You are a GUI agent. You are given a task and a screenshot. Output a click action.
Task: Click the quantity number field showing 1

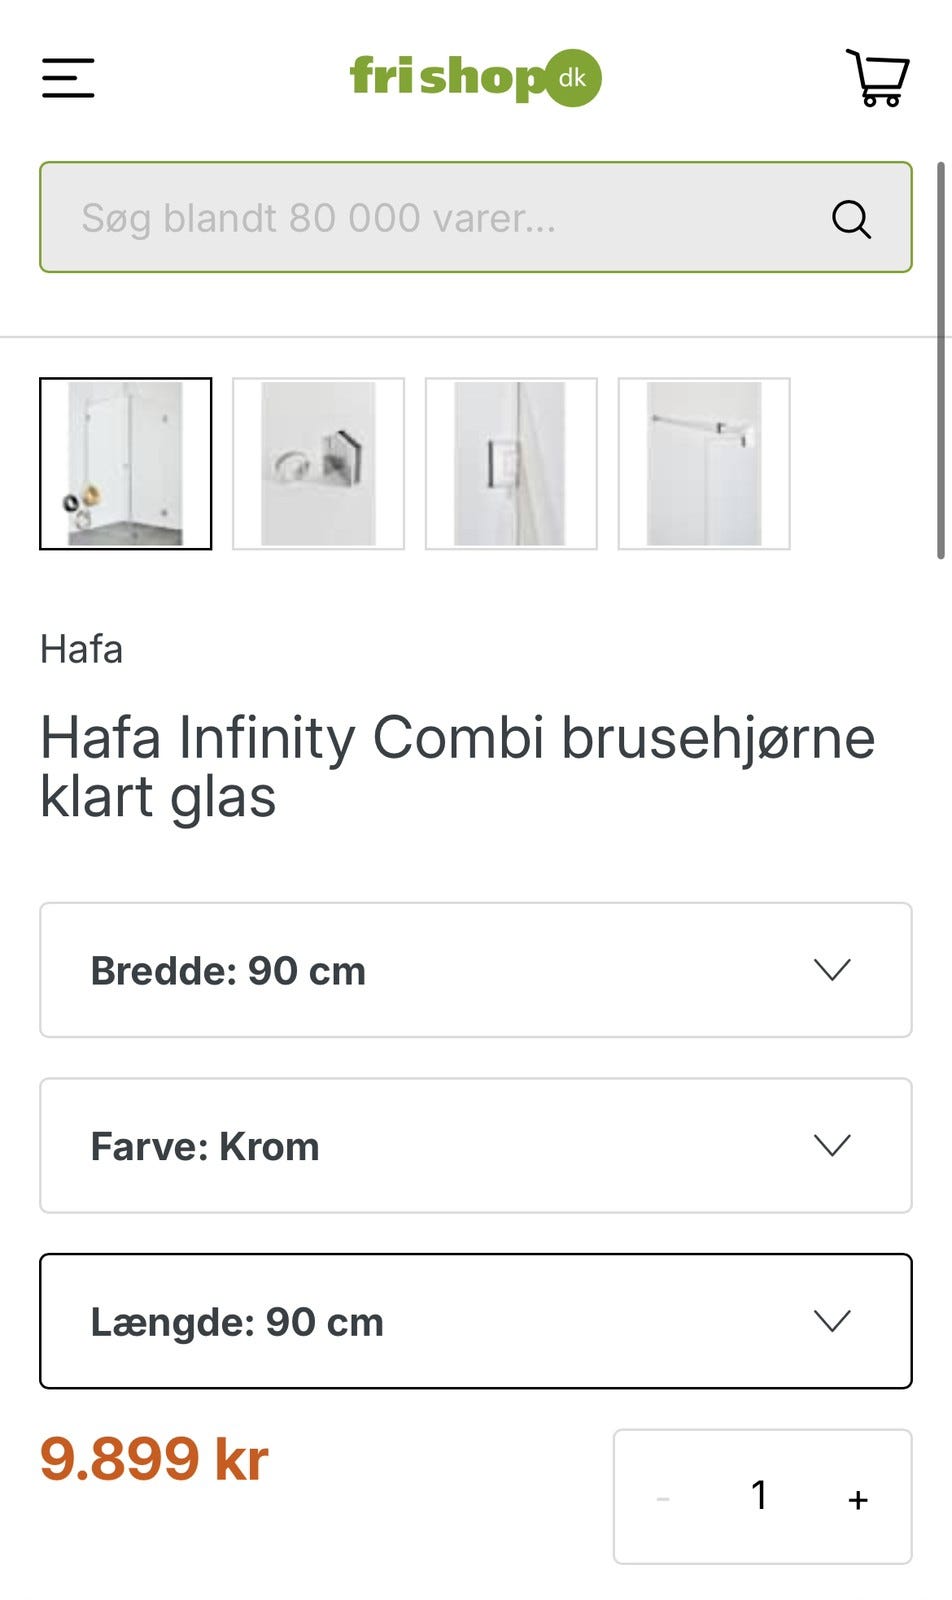click(760, 1496)
